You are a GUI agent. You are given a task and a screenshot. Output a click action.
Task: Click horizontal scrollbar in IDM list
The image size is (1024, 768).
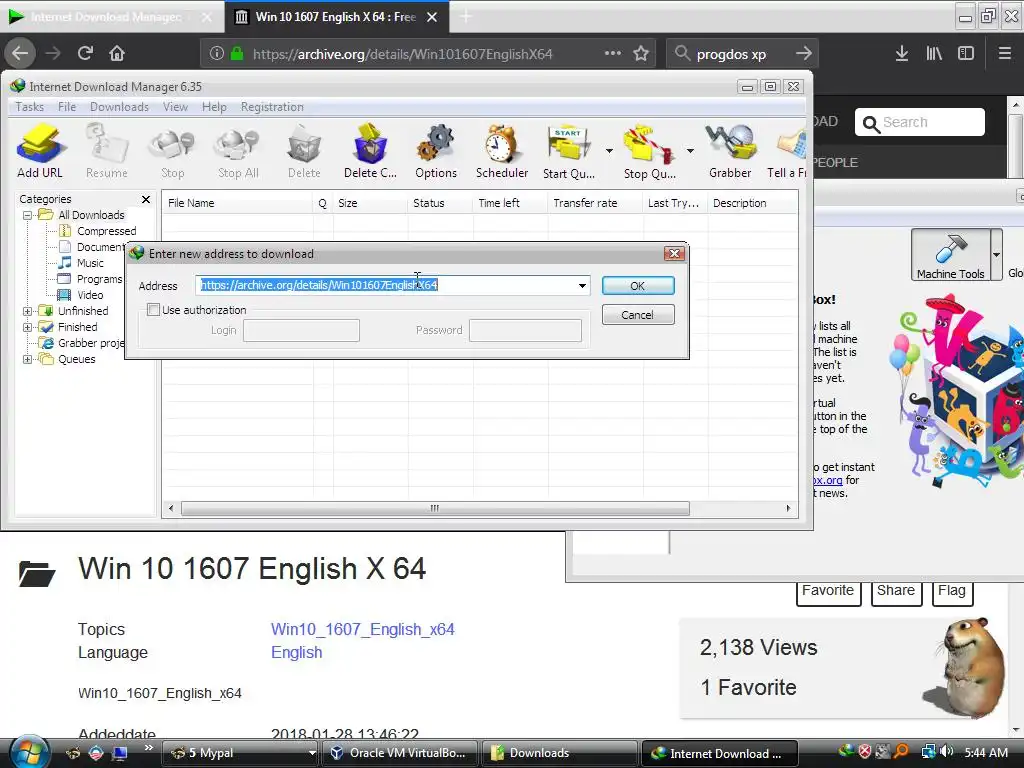[435, 508]
